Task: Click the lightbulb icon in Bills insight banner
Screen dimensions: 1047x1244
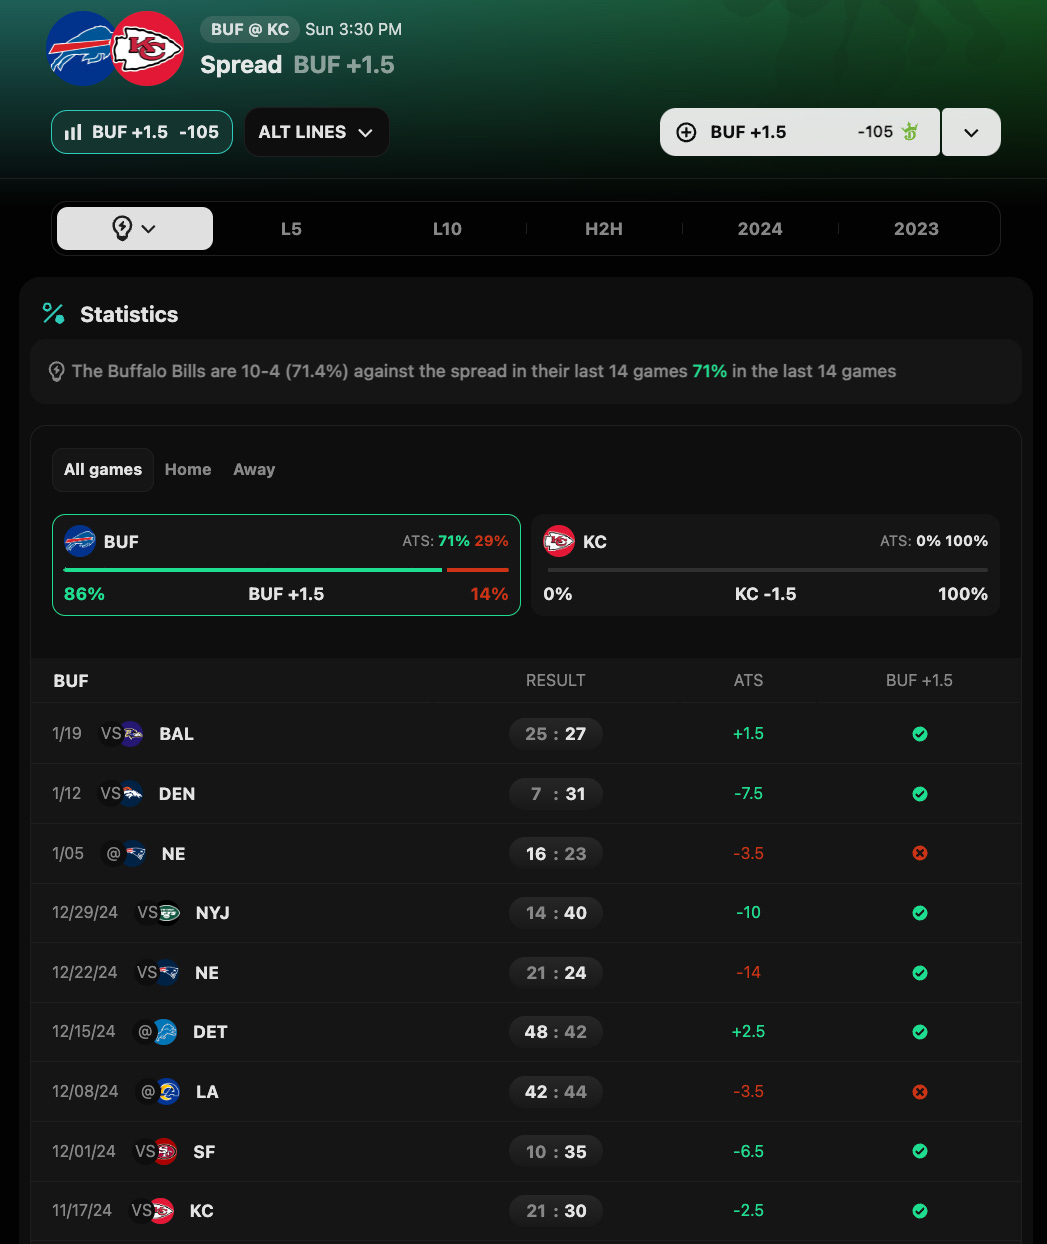Action: click(x=57, y=371)
